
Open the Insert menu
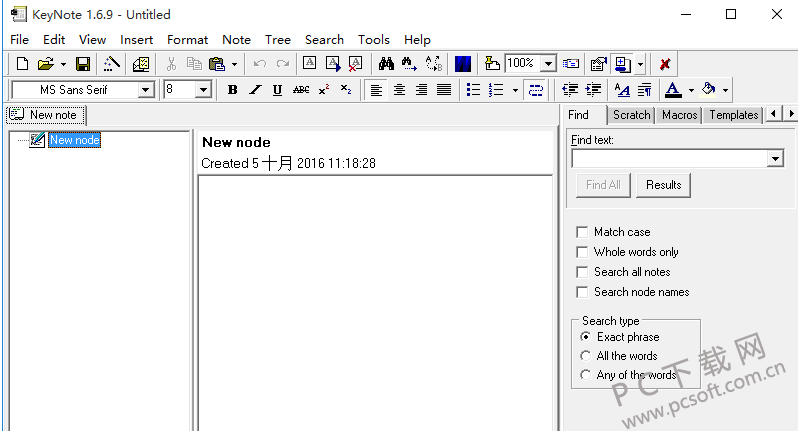[136, 40]
